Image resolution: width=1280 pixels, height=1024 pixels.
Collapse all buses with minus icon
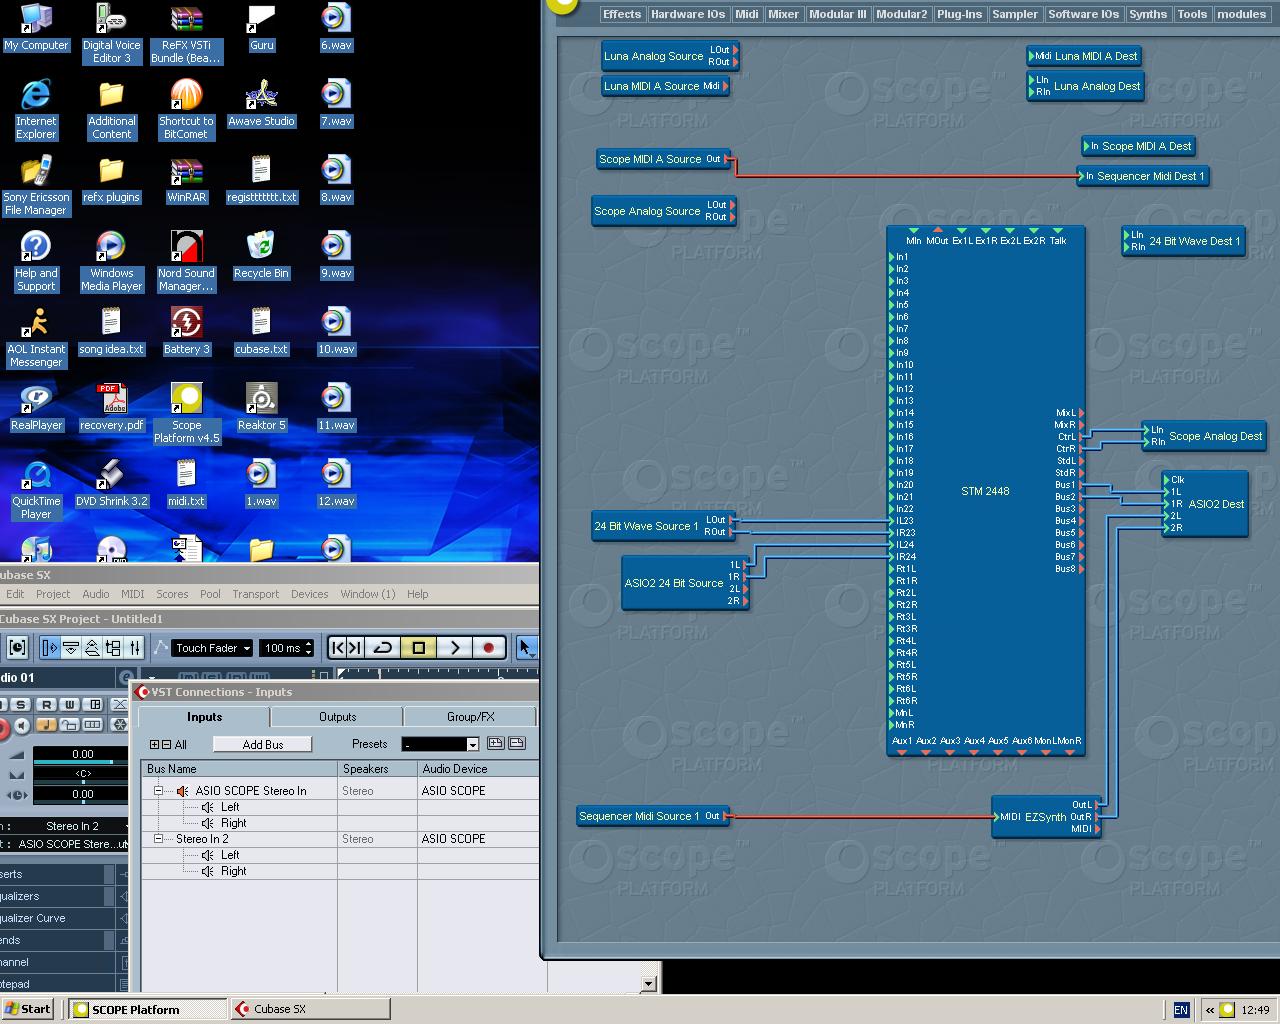click(166, 745)
